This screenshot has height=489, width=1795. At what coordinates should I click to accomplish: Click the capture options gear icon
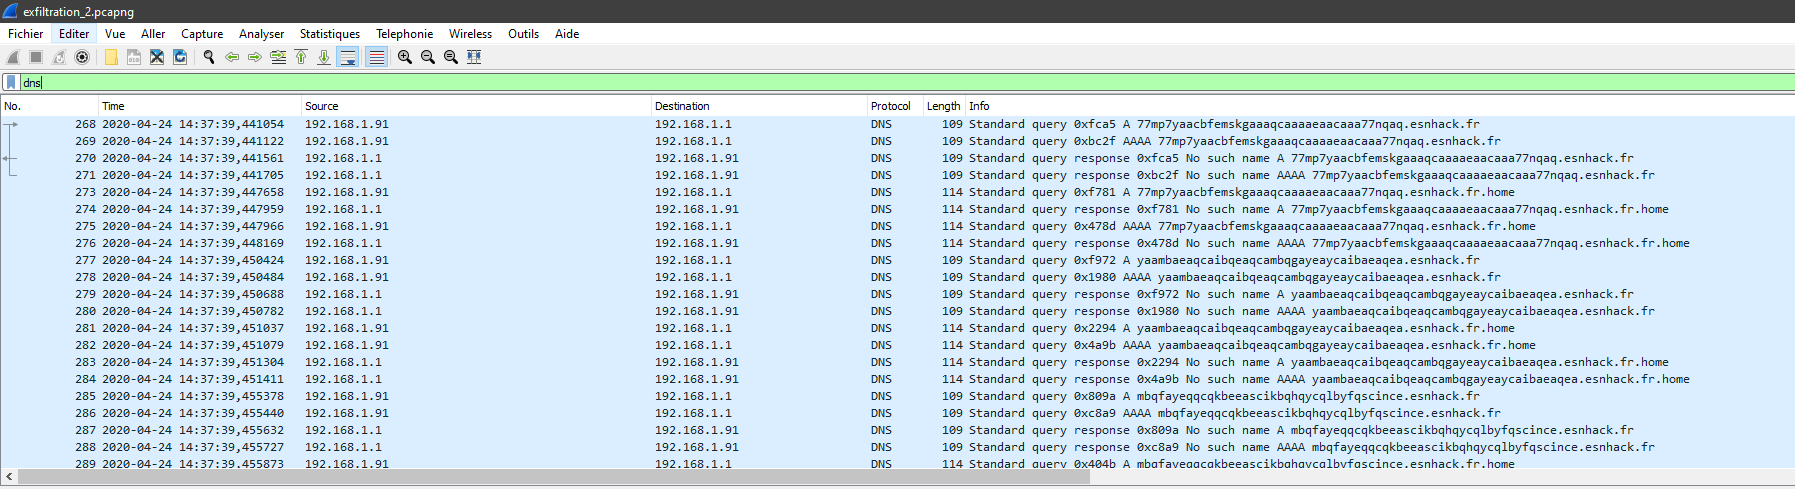pyautogui.click(x=82, y=57)
